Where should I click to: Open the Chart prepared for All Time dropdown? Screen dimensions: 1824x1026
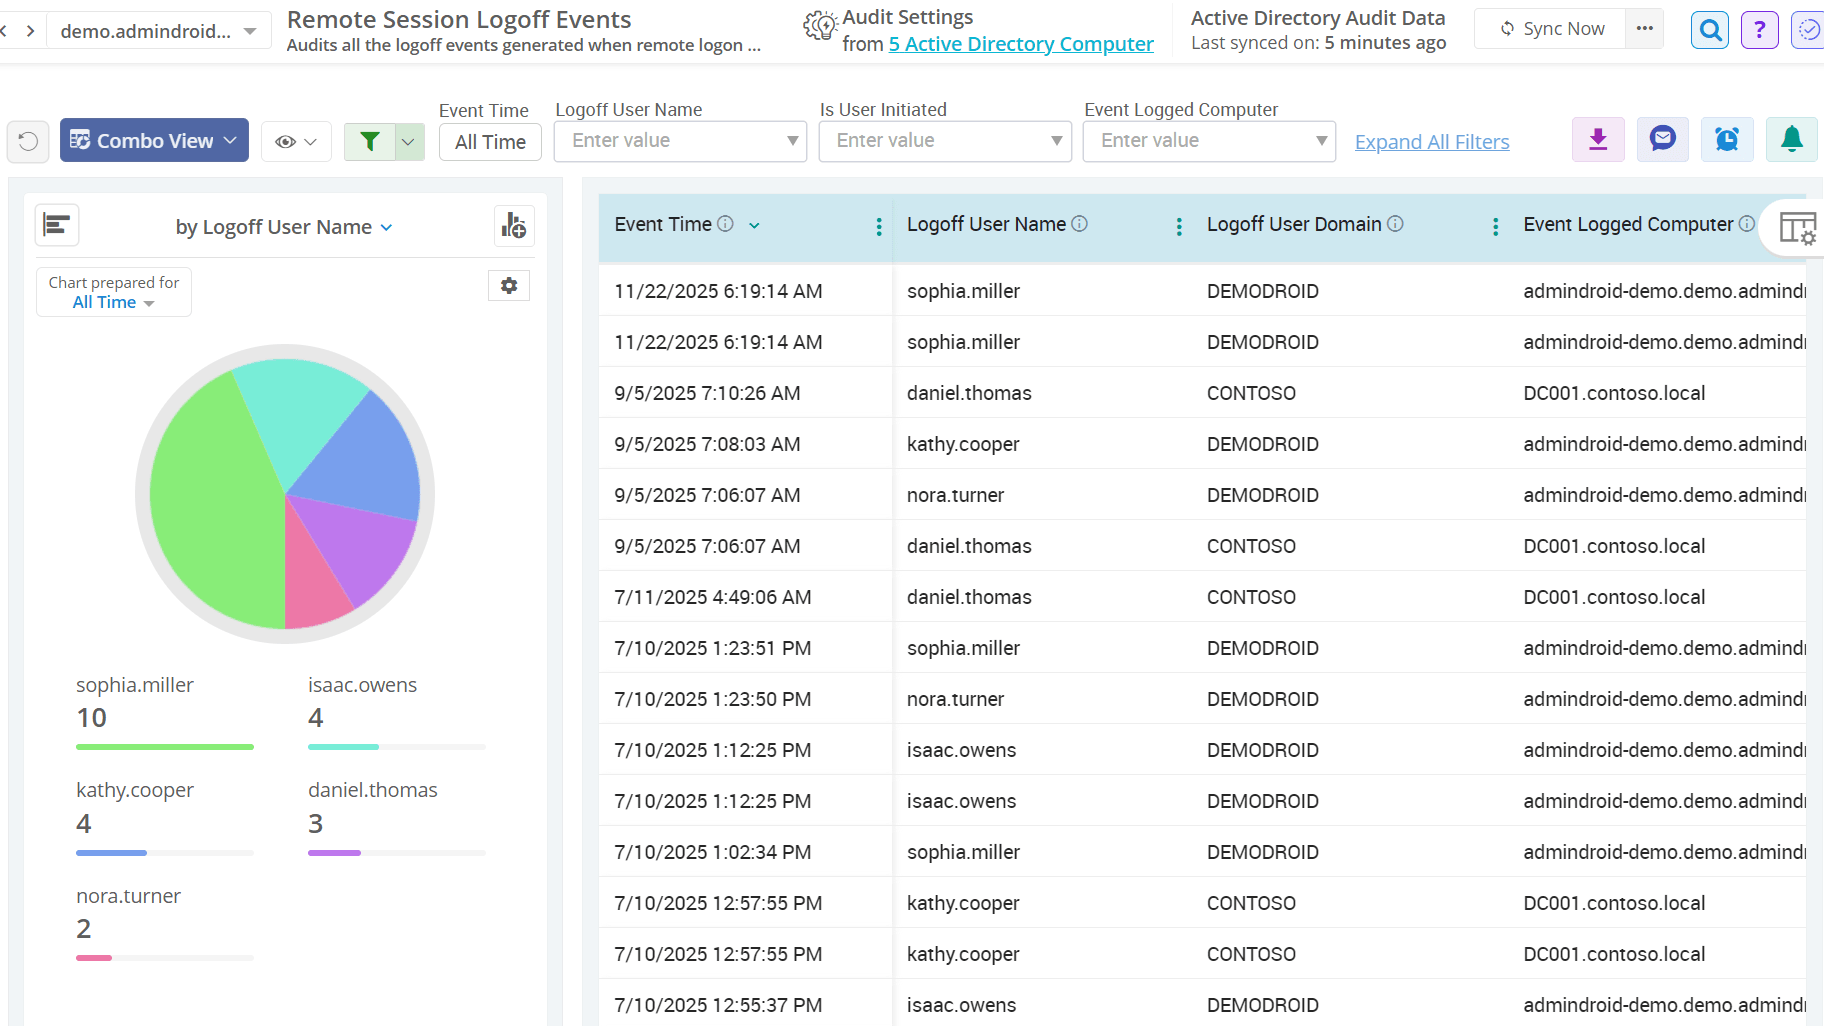(x=114, y=292)
